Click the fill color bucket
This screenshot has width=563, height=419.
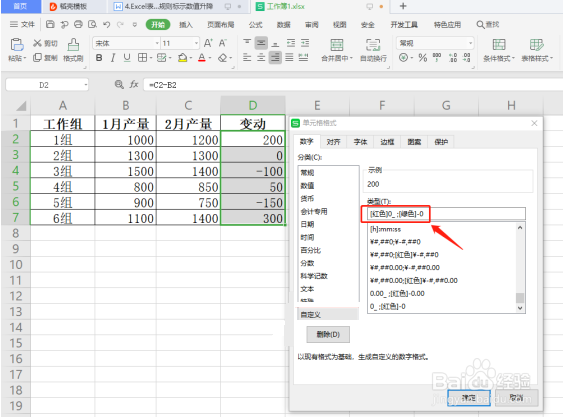tap(182, 57)
